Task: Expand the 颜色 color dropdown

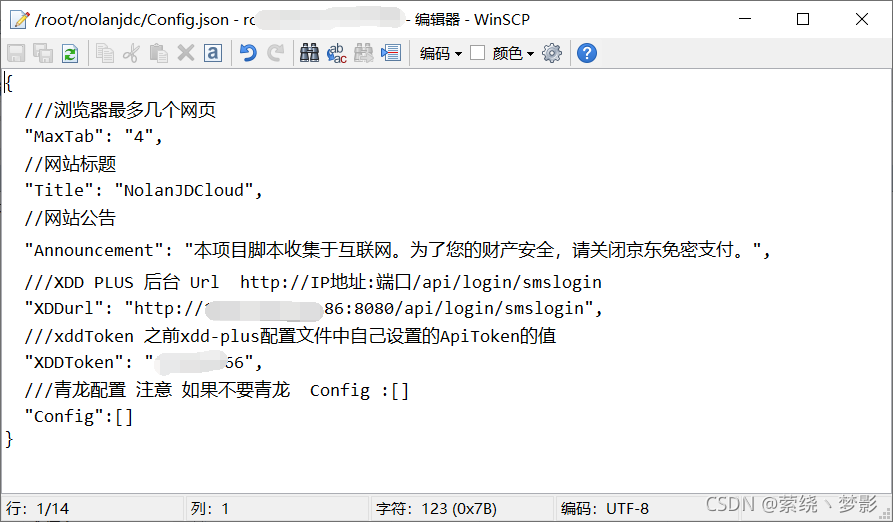Action: (513, 54)
